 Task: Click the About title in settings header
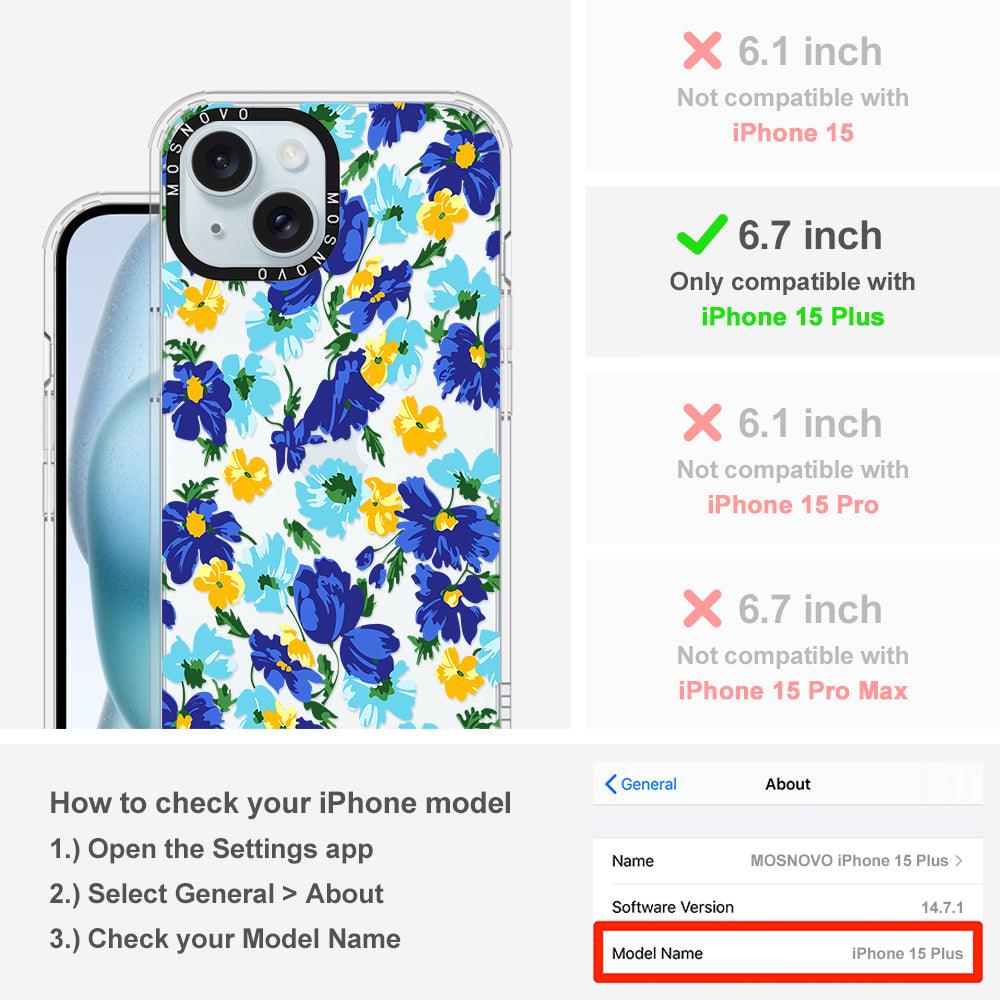point(788,784)
